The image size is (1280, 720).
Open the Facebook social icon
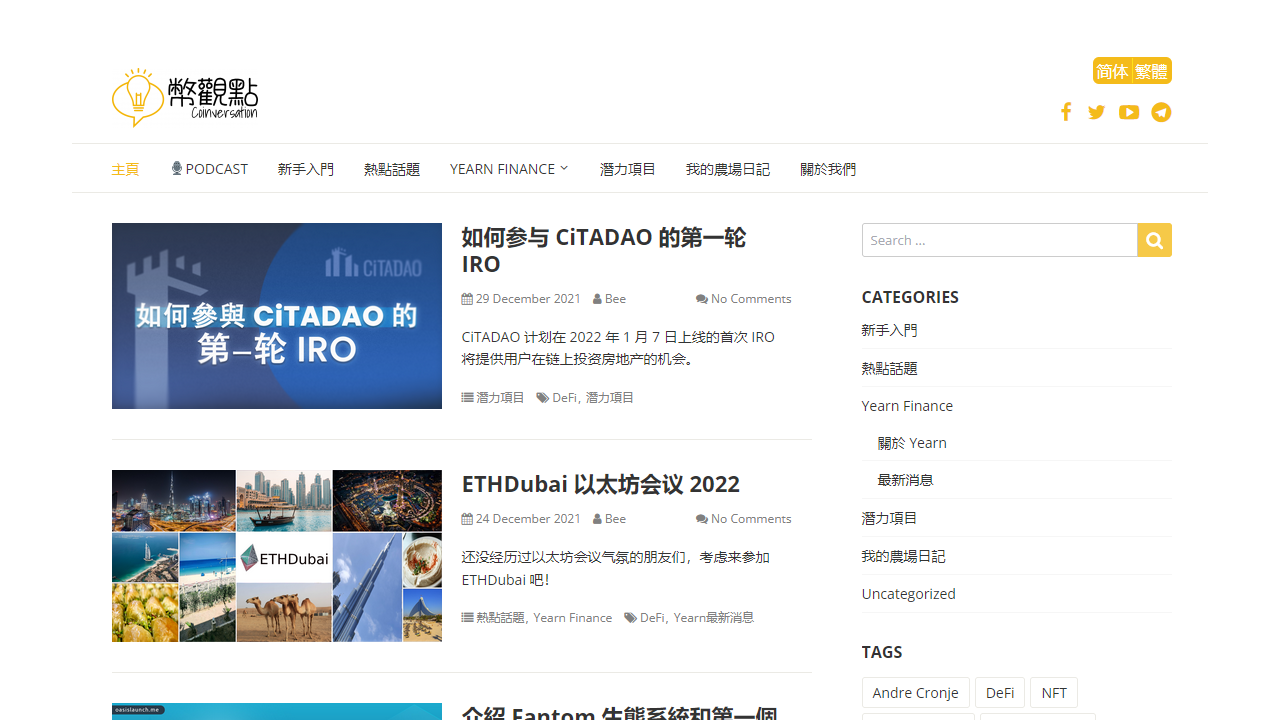1066,112
